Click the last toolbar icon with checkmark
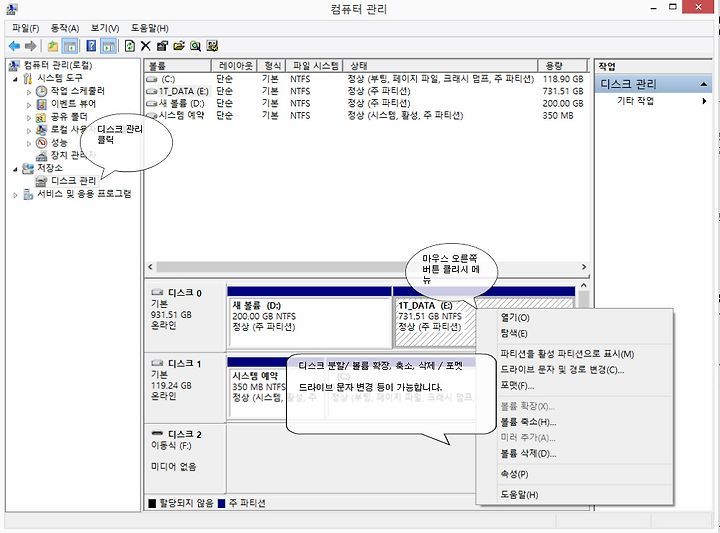 [212, 46]
